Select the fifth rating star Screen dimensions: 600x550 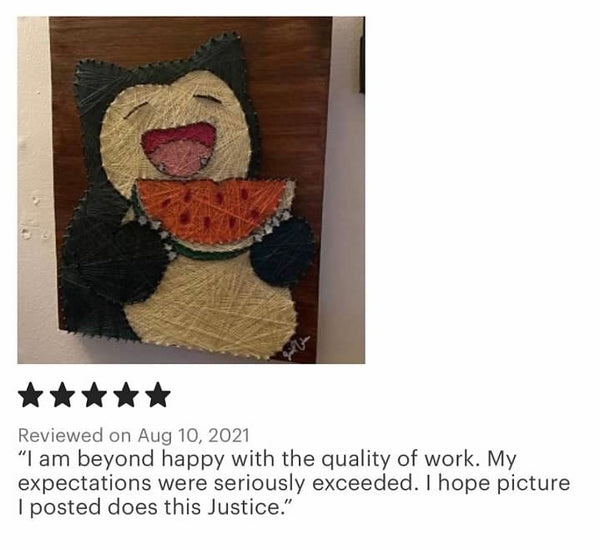158,395
